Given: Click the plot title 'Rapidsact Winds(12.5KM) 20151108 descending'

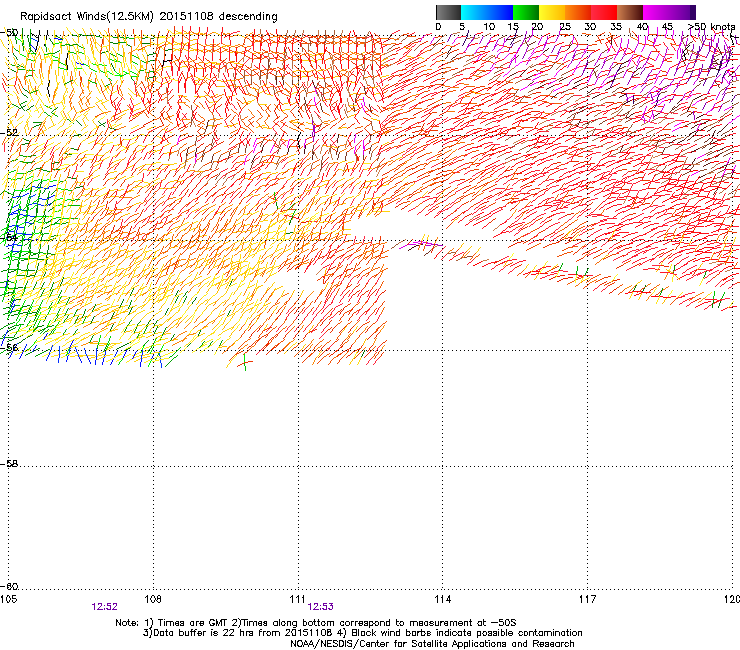Looking at the screenshot, I should (x=149, y=17).
